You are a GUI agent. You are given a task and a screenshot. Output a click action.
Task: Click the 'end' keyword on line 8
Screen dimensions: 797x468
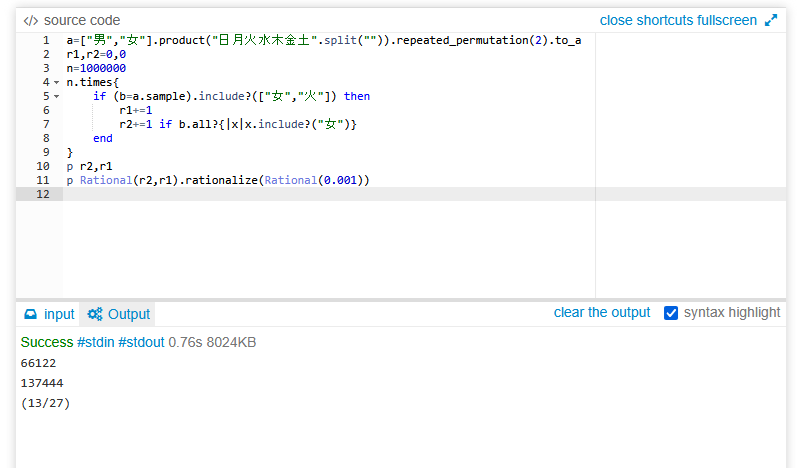[x=103, y=139]
